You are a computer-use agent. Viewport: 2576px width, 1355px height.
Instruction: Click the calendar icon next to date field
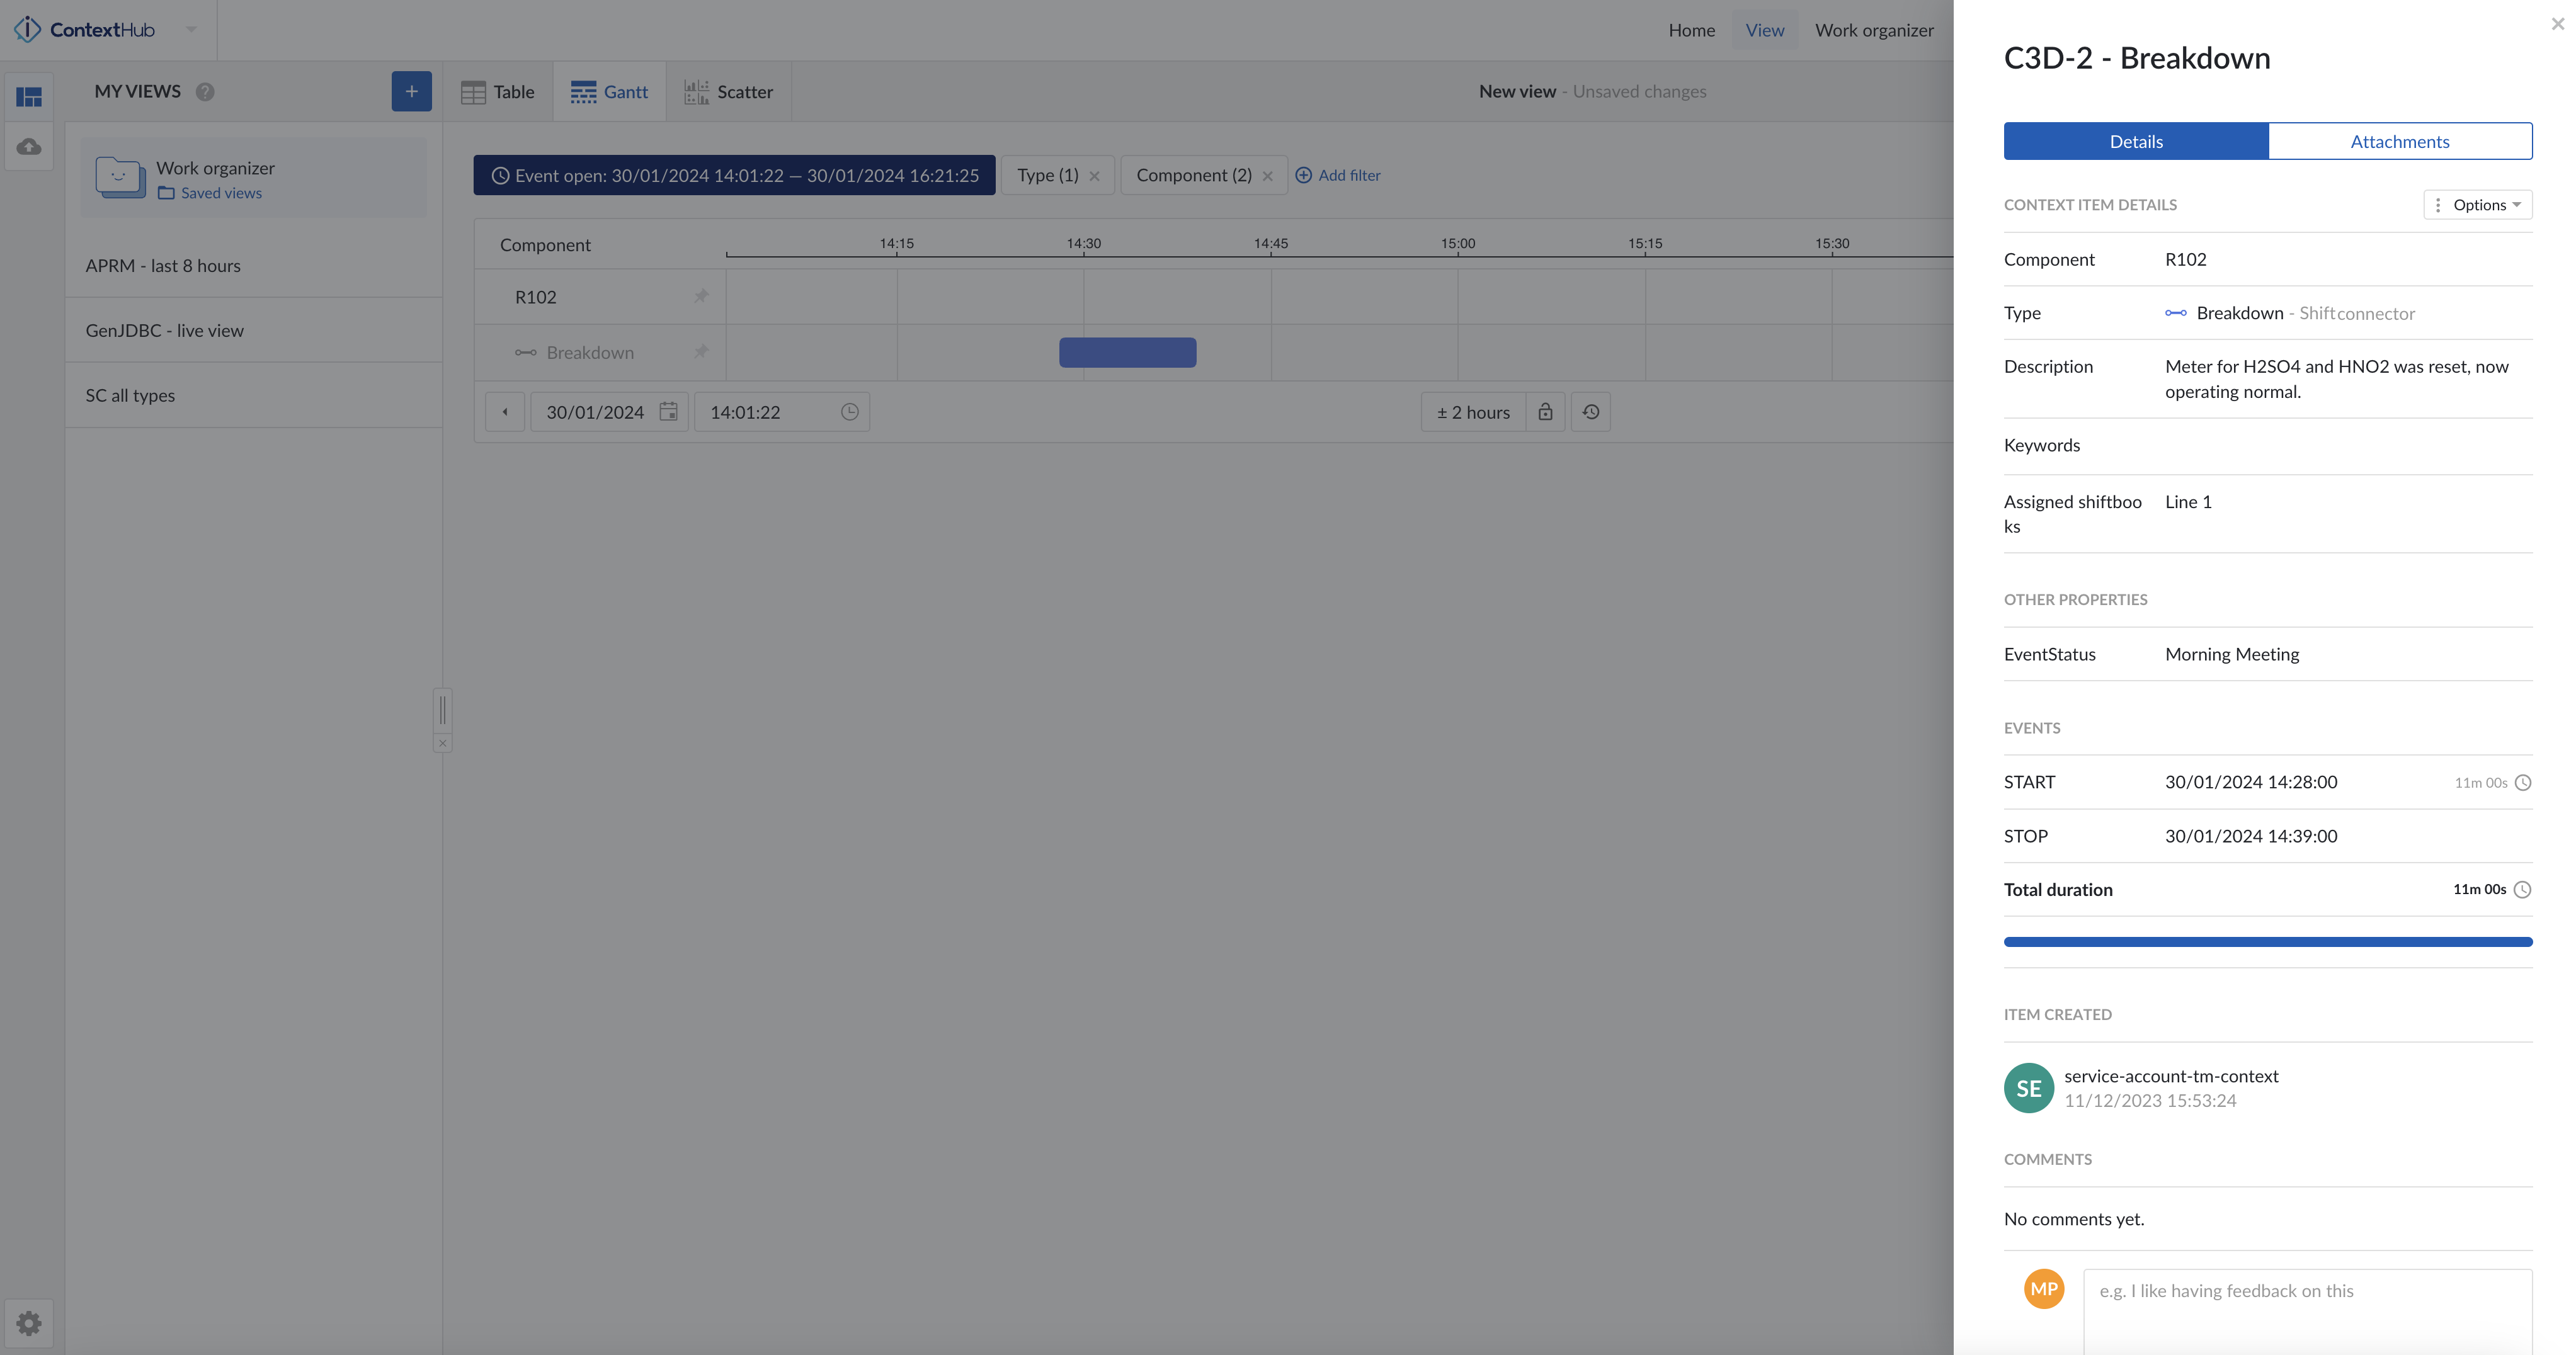[x=668, y=412]
